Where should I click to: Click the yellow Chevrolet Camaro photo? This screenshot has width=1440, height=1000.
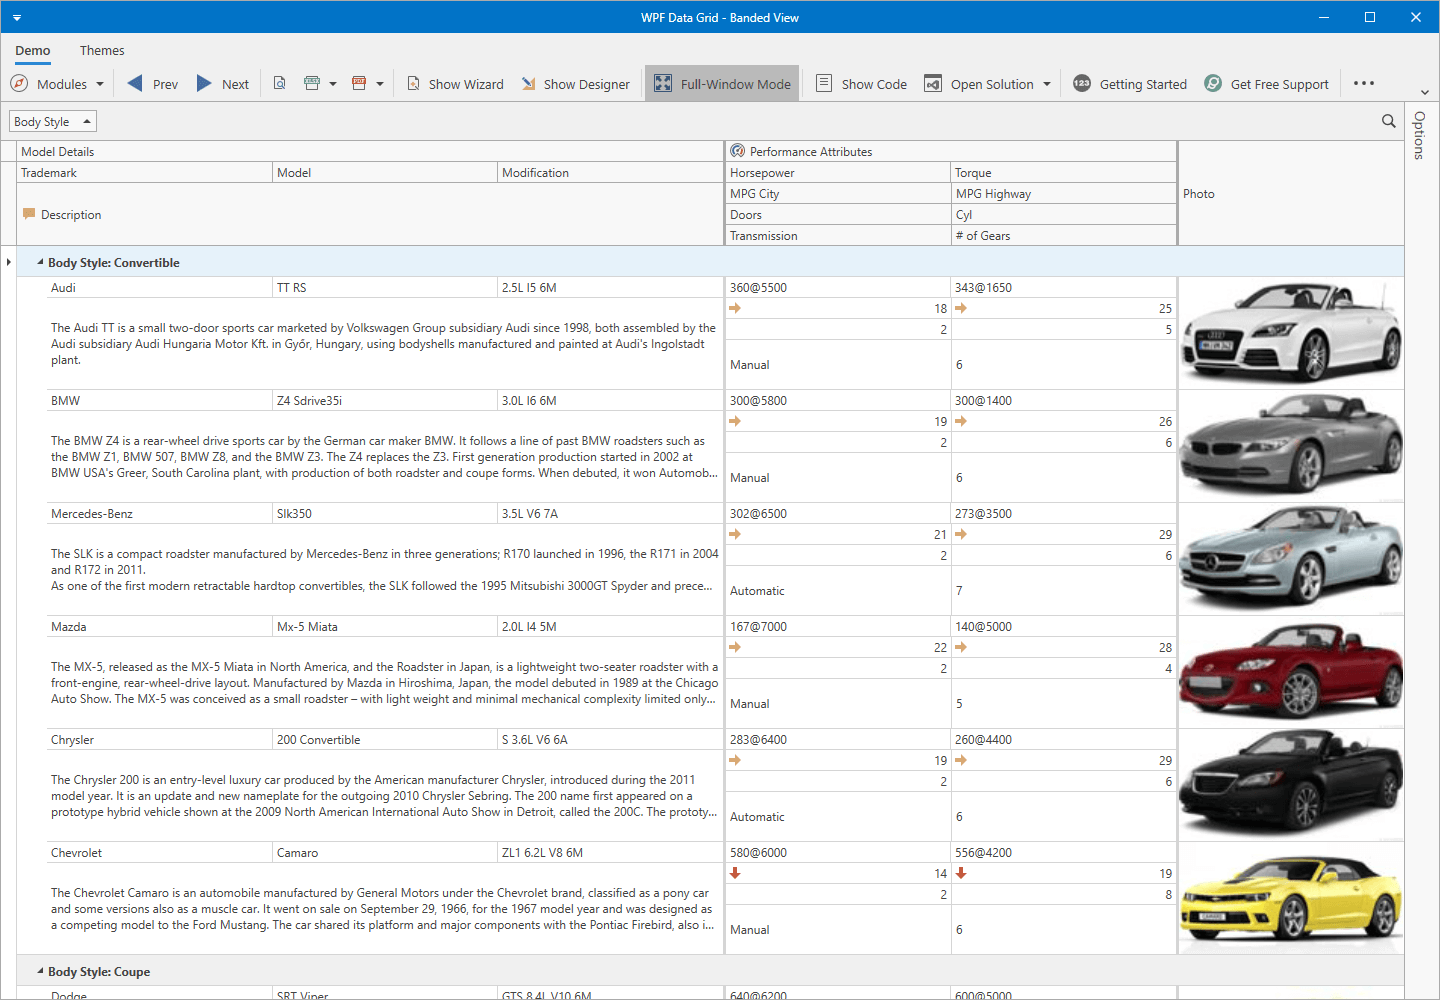(x=1291, y=899)
